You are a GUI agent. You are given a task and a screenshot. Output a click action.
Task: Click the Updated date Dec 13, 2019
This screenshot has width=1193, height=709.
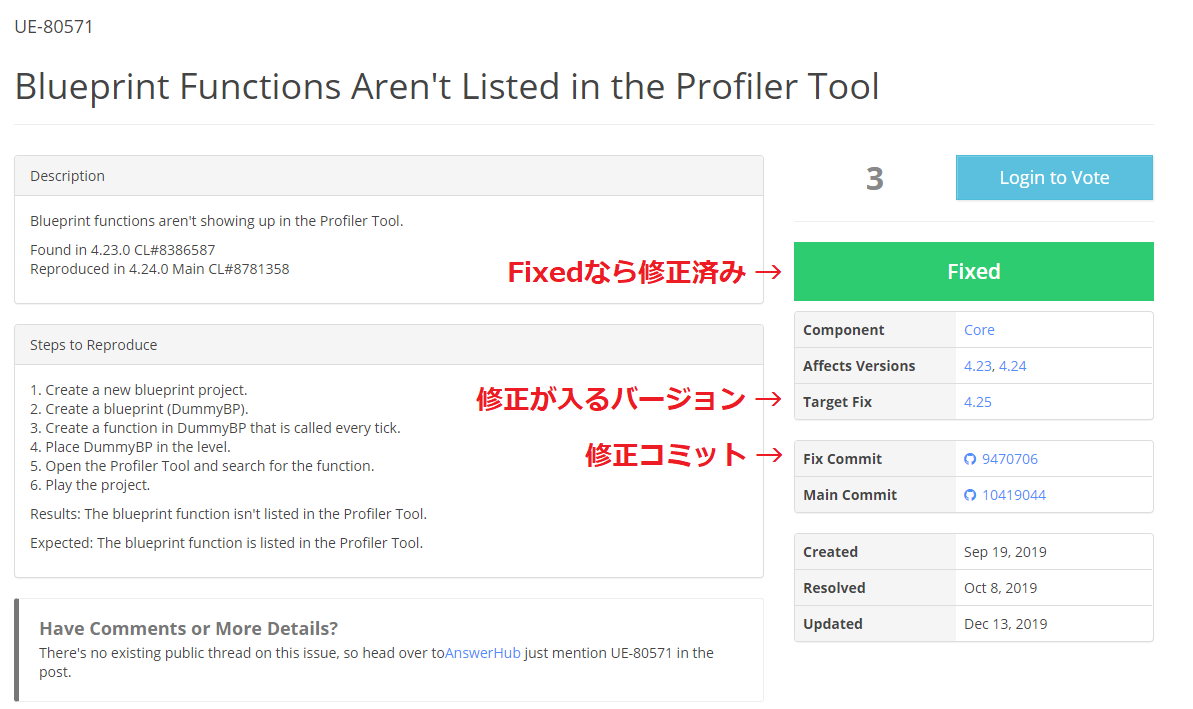click(1005, 624)
